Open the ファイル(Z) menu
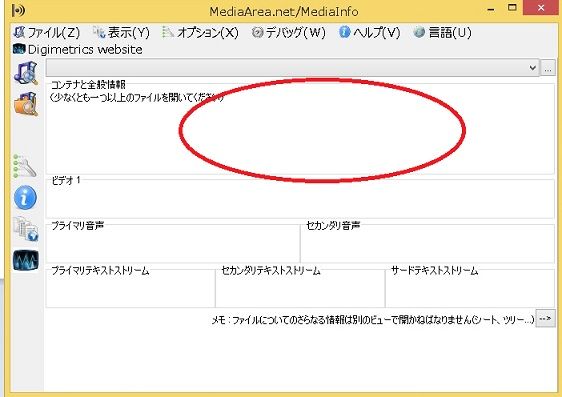562x397 pixels. [x=47, y=33]
